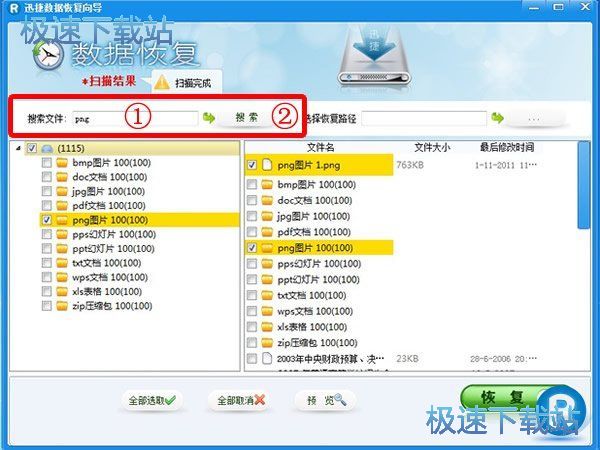Check bmp图片 box in file list
Viewport: 600px width, 450px height.
pyautogui.click(x=252, y=184)
